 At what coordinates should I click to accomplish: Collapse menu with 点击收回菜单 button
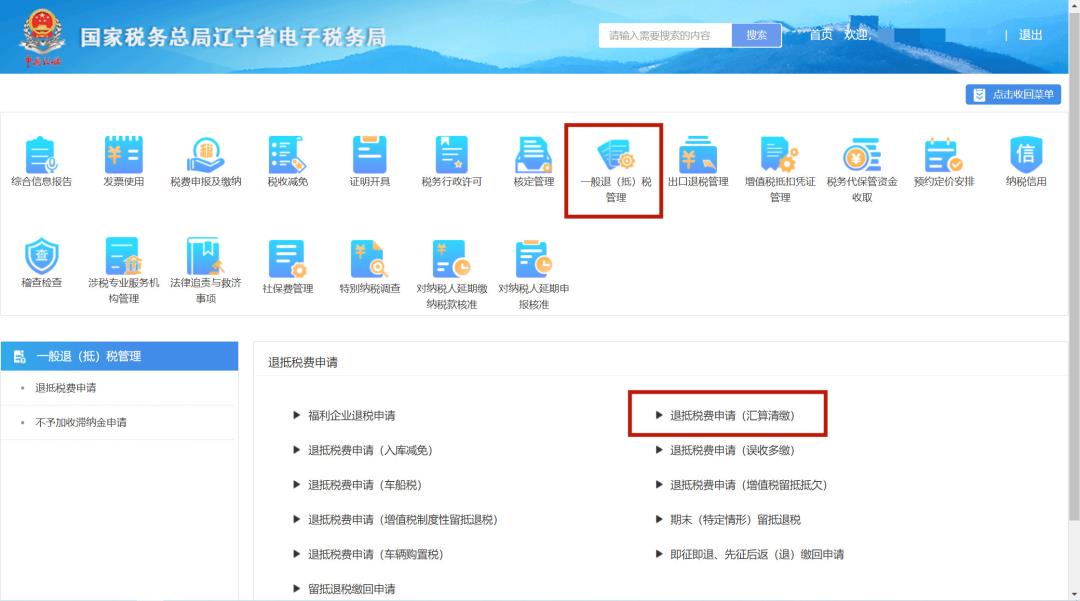tap(1013, 94)
